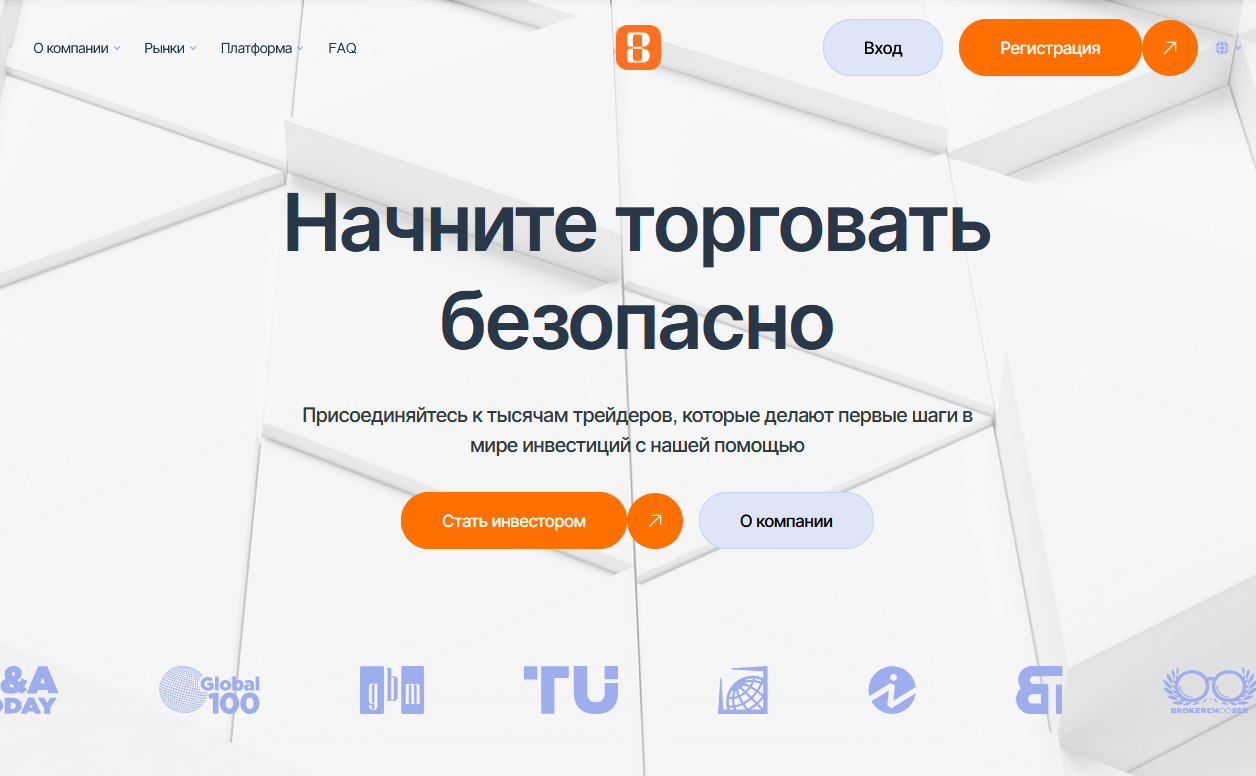Image resolution: width=1256 pixels, height=776 pixels.
Task: Click the Регистрация button
Action: (x=1050, y=48)
